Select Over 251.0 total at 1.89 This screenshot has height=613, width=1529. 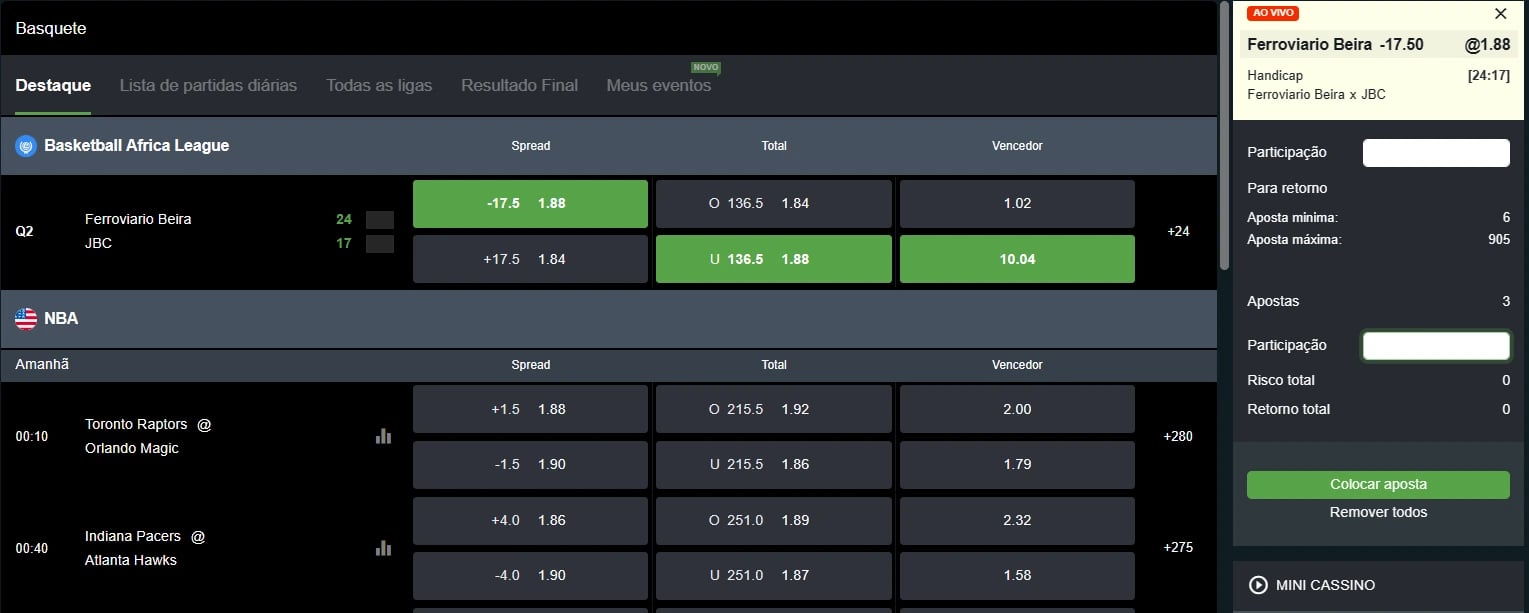(x=773, y=521)
